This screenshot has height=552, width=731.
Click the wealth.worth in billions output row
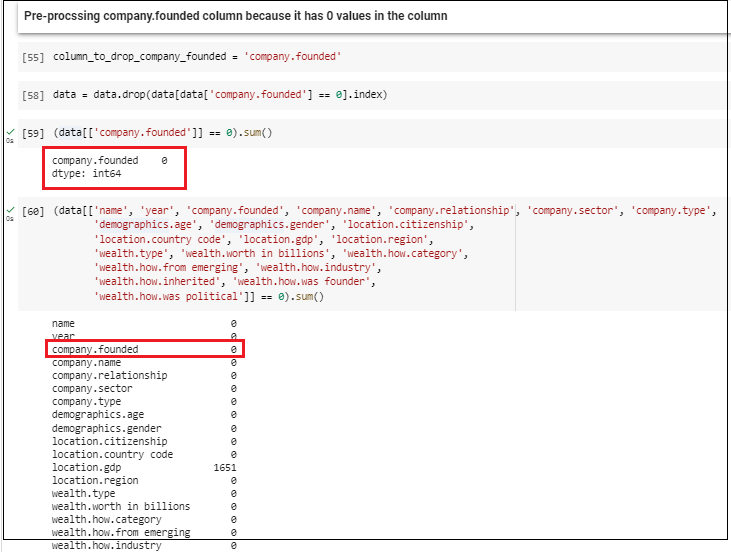[144, 506]
